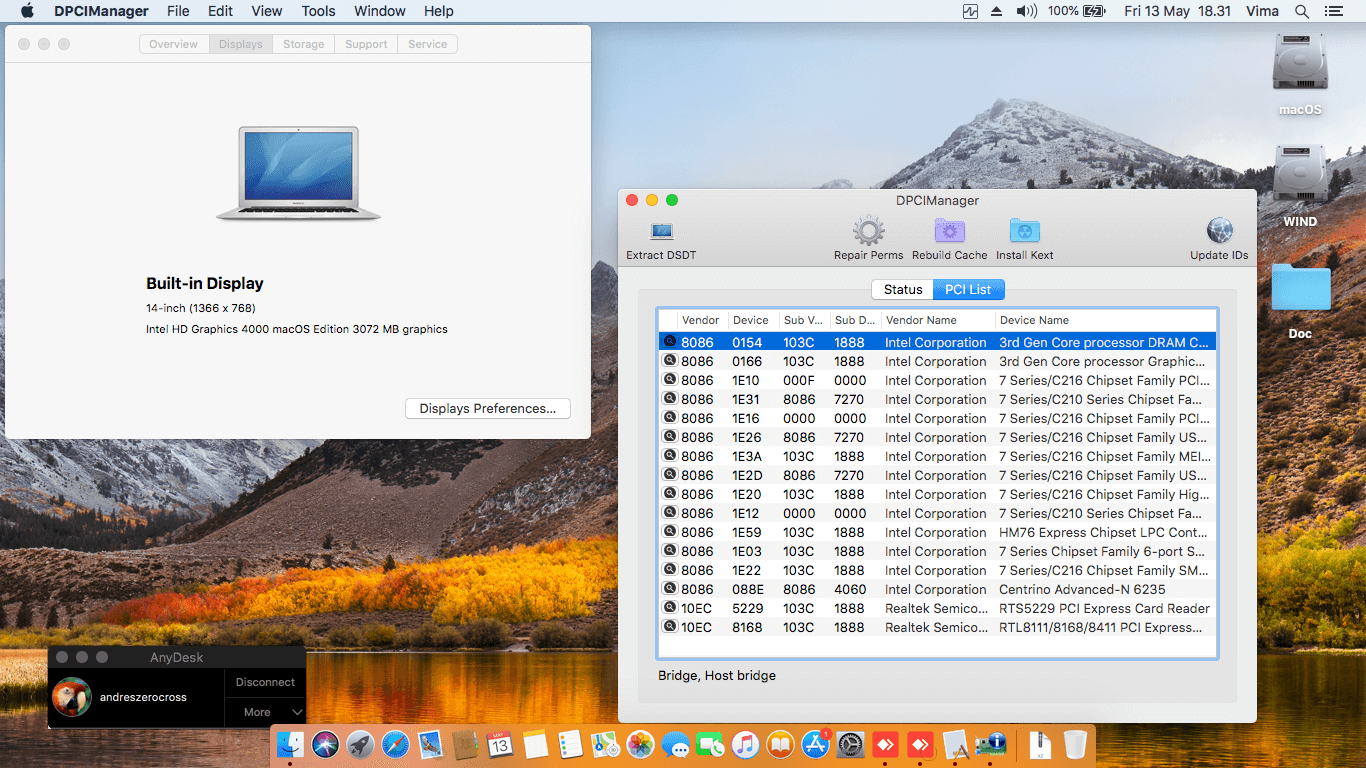Select the RTL8111/8168/8411 PCI Express row
Screen dimensions: 1366x768
(937, 627)
